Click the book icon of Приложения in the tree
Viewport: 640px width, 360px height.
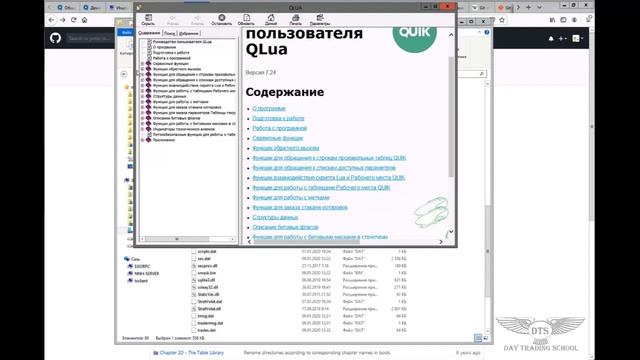pyautogui.click(x=149, y=140)
